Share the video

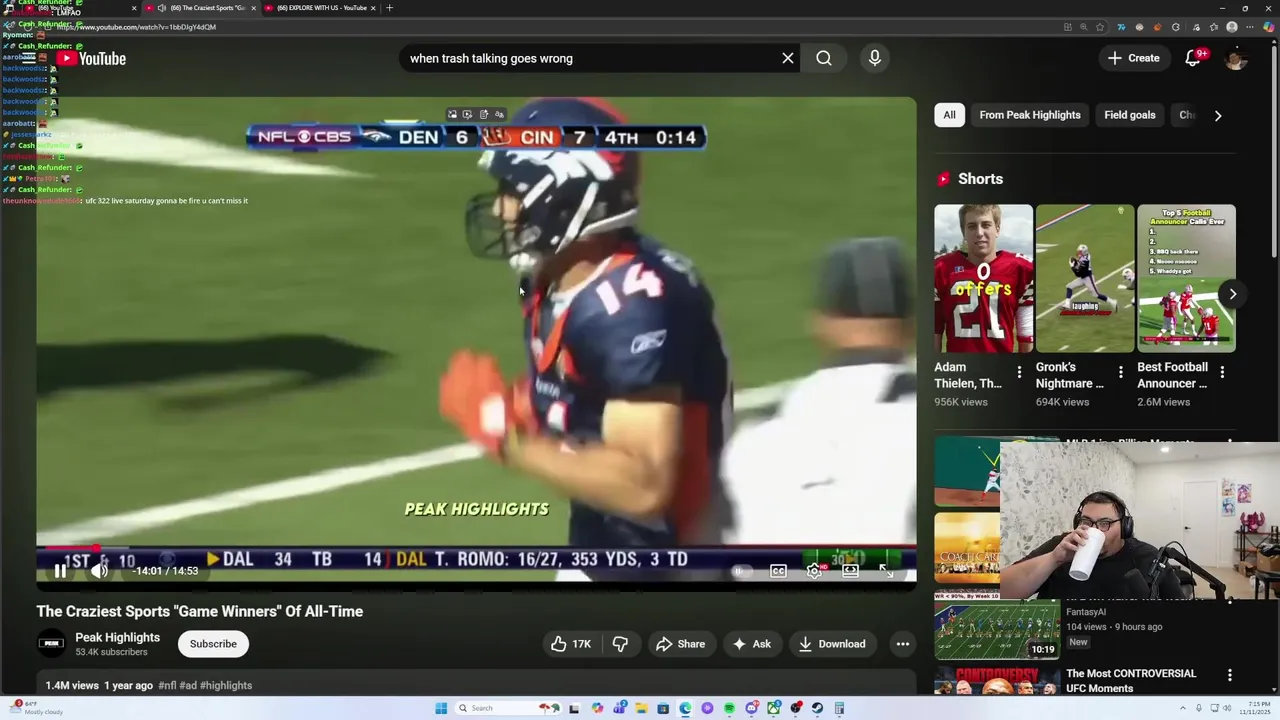coord(680,644)
